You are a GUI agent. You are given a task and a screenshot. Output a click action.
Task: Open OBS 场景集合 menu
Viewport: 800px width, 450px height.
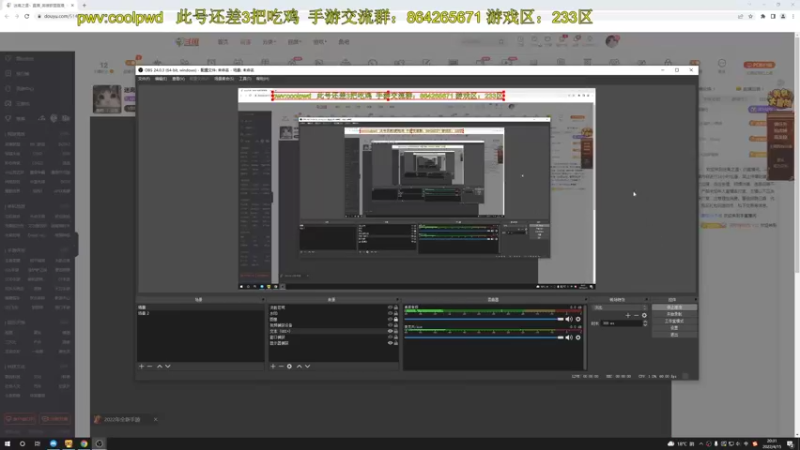(x=223, y=79)
